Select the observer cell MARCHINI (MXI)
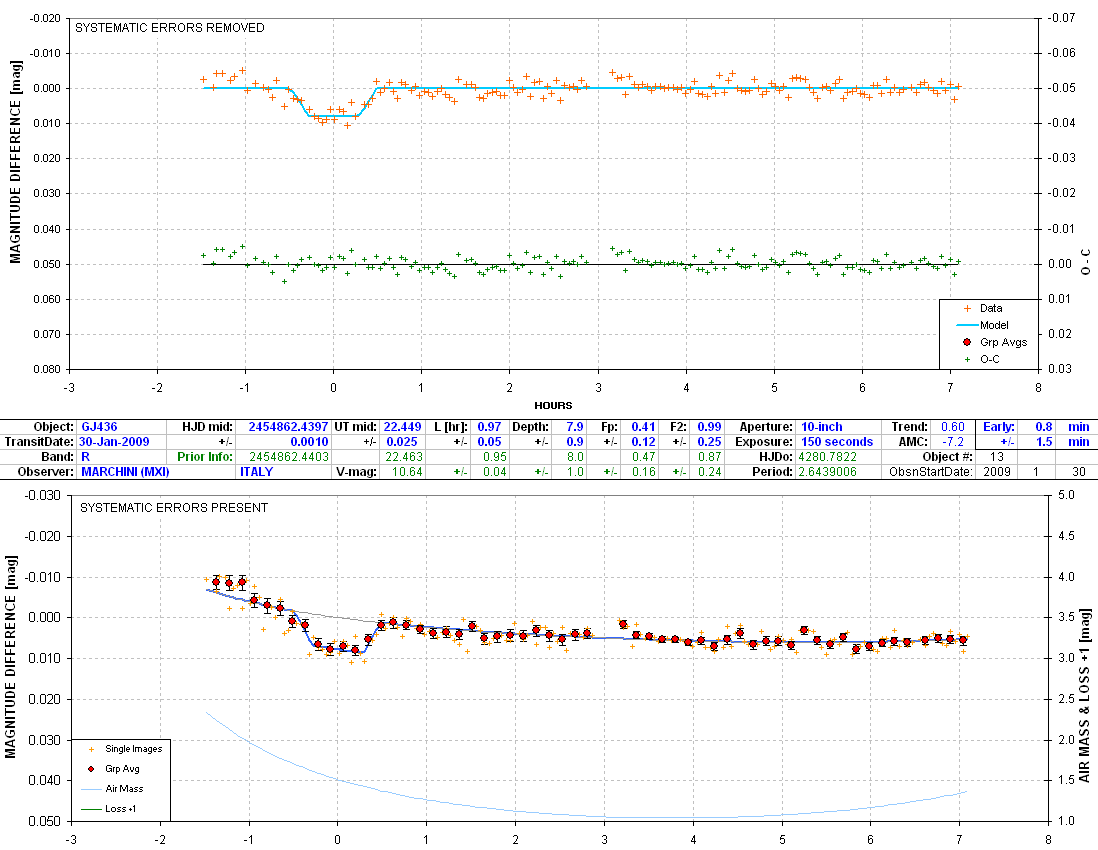This screenshot has height=850, width=1098. (x=125, y=471)
